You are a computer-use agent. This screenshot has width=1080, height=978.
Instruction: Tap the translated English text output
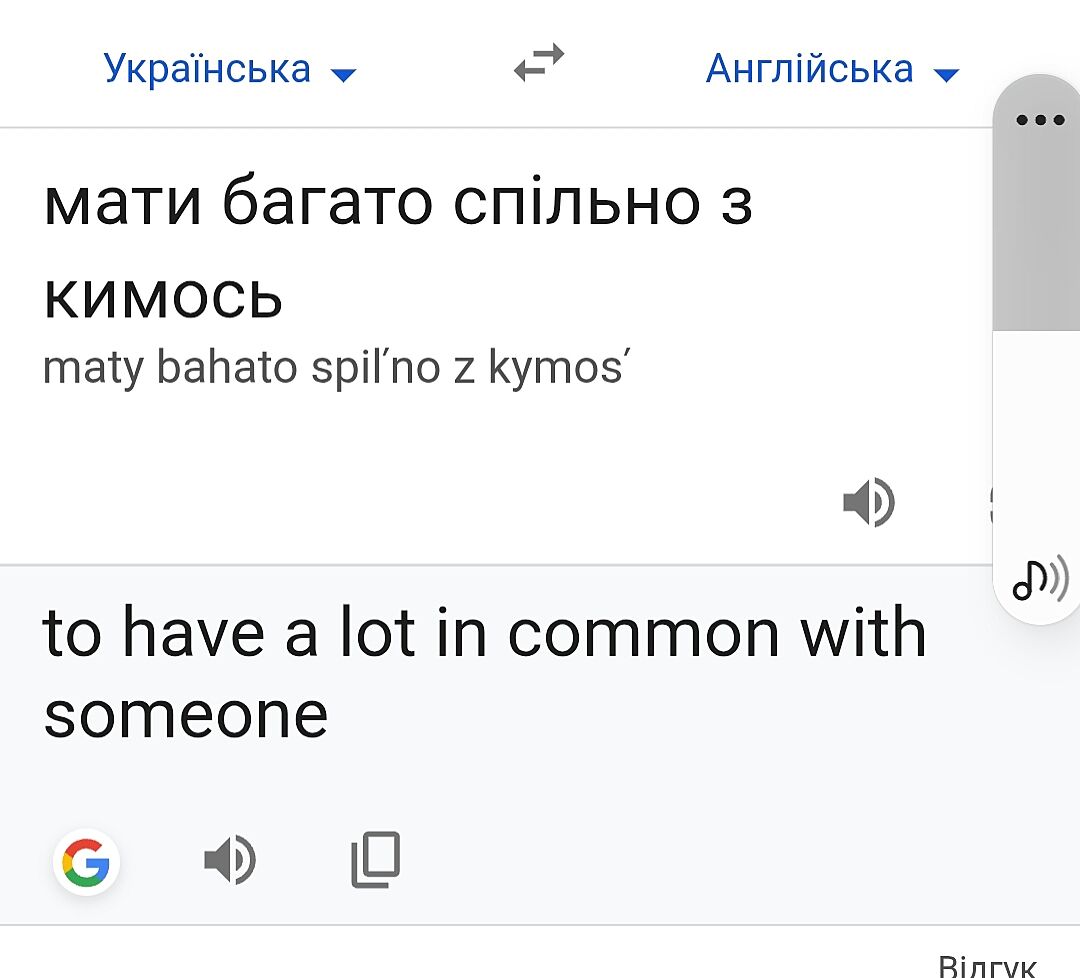coord(484,672)
